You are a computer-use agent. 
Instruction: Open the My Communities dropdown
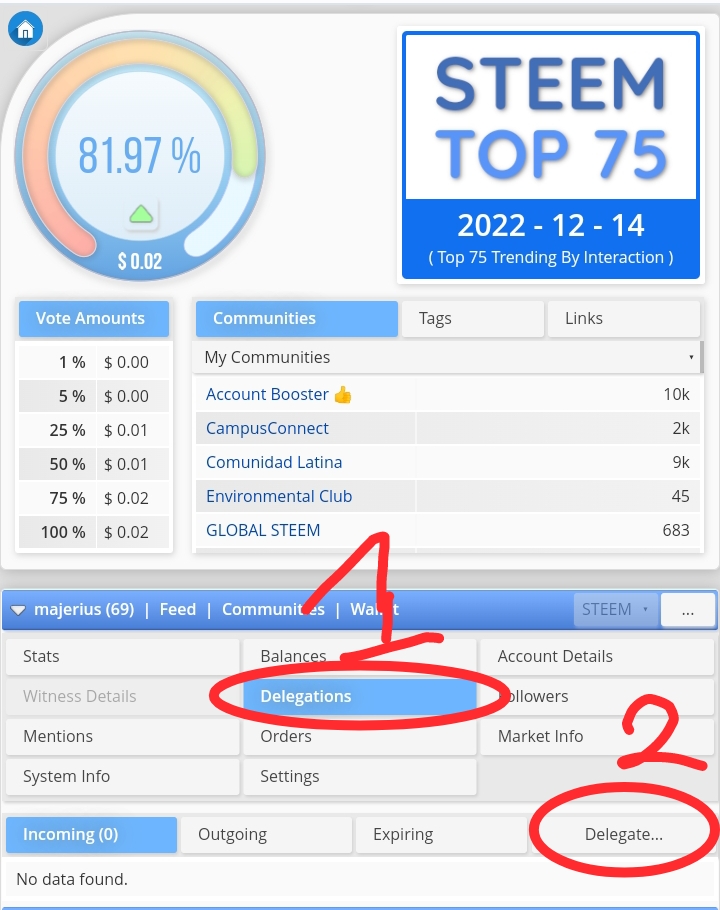point(447,357)
